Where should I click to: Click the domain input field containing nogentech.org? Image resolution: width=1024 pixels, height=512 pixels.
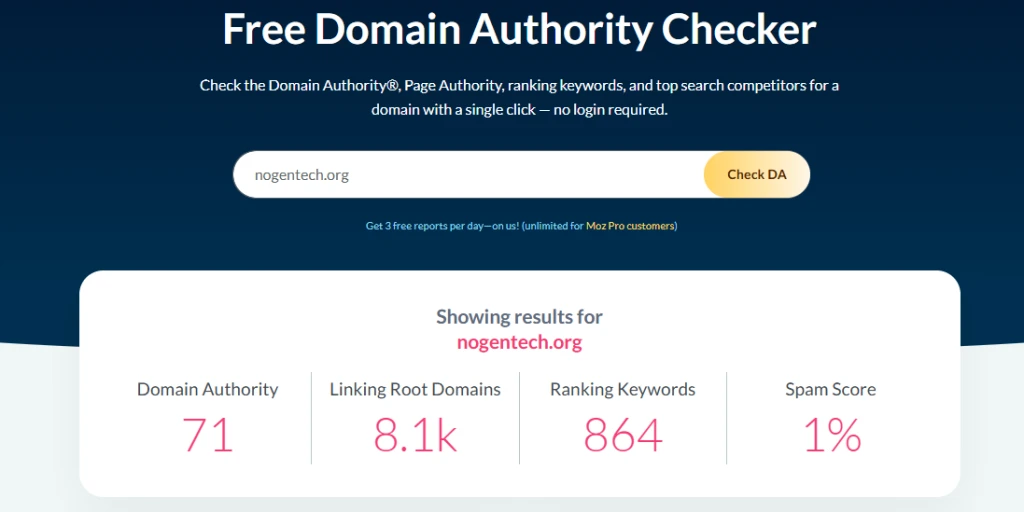click(470, 175)
